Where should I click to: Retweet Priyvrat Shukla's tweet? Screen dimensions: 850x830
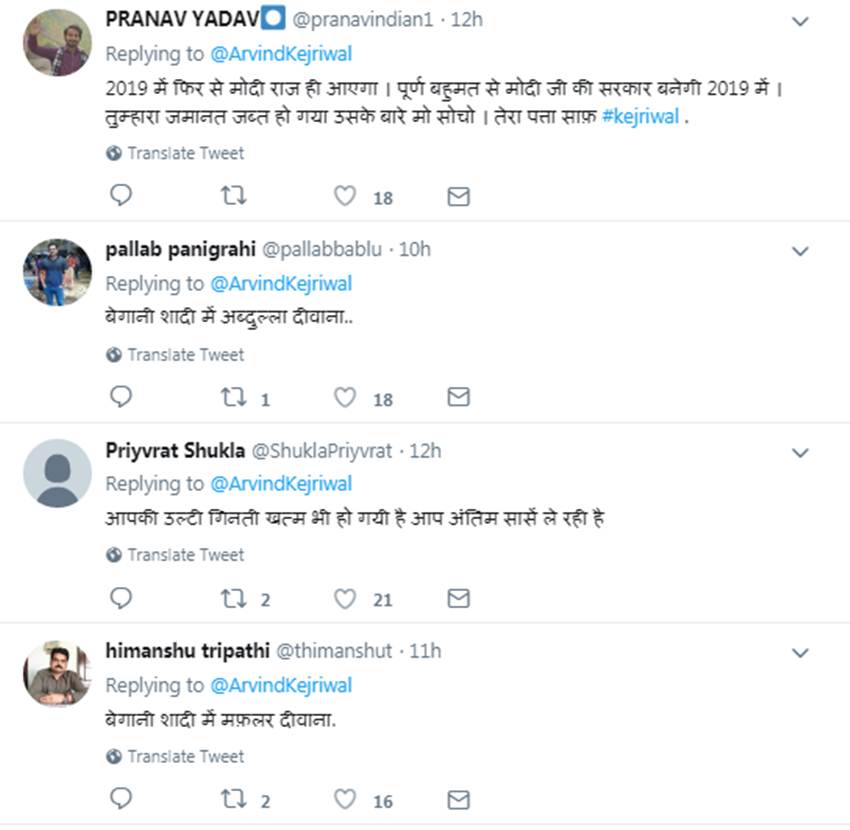pyautogui.click(x=233, y=598)
